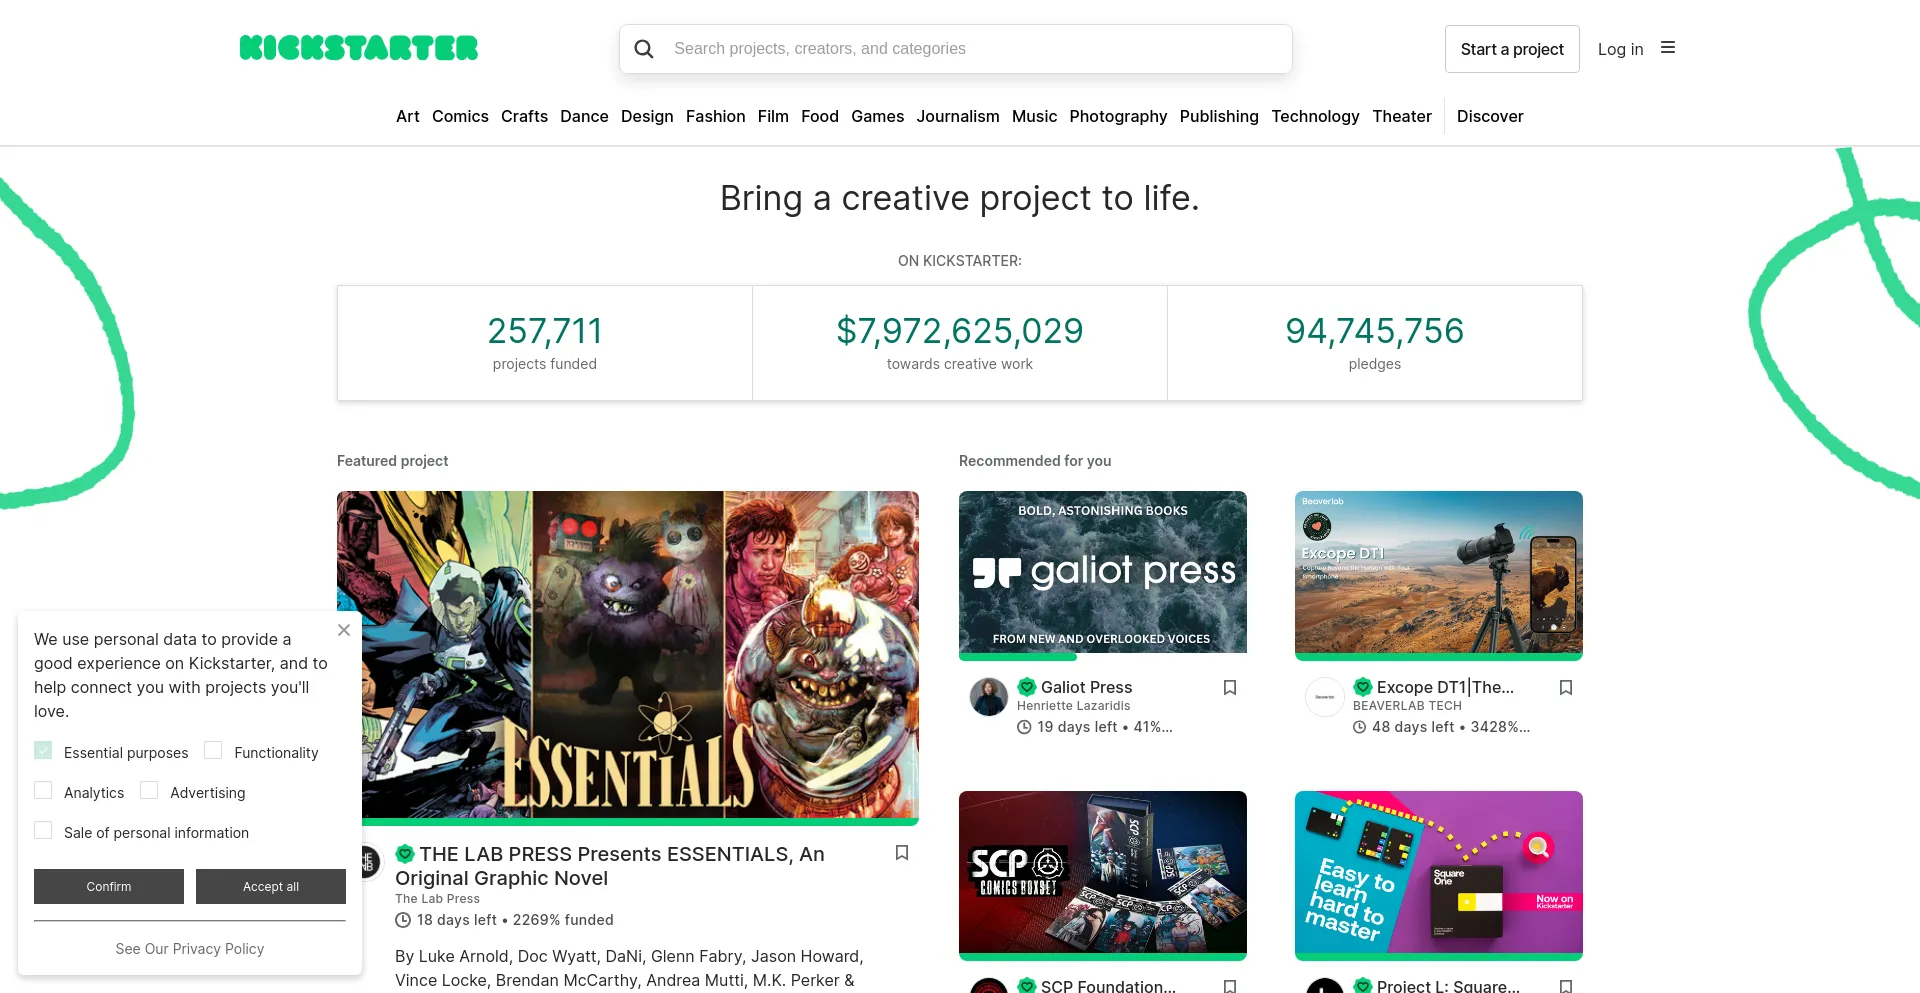Screen dimensions: 1920x993
Task: Enable the Advertising checkbox
Action: coord(149,790)
